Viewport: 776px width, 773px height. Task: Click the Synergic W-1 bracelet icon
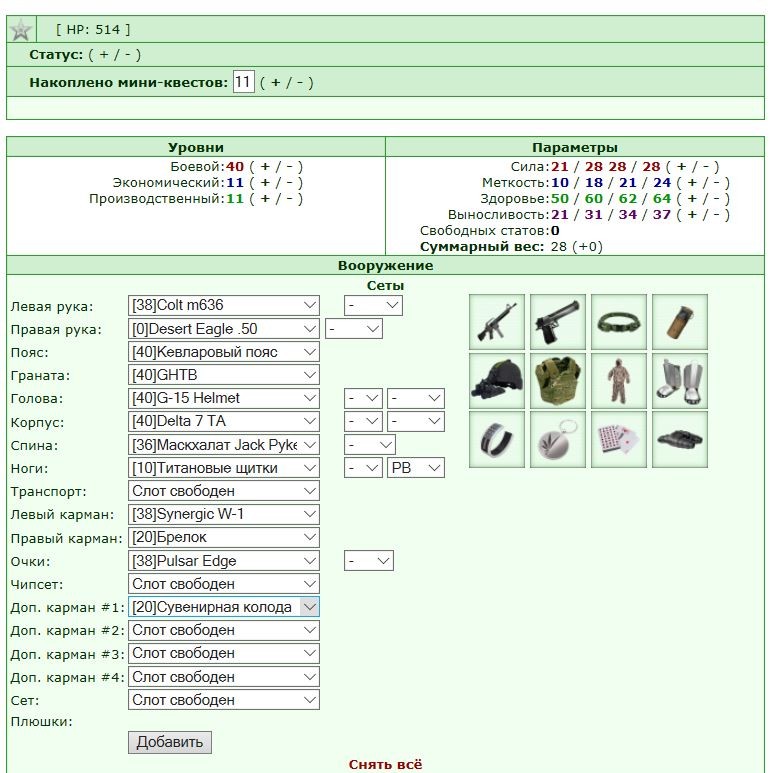coord(496,439)
